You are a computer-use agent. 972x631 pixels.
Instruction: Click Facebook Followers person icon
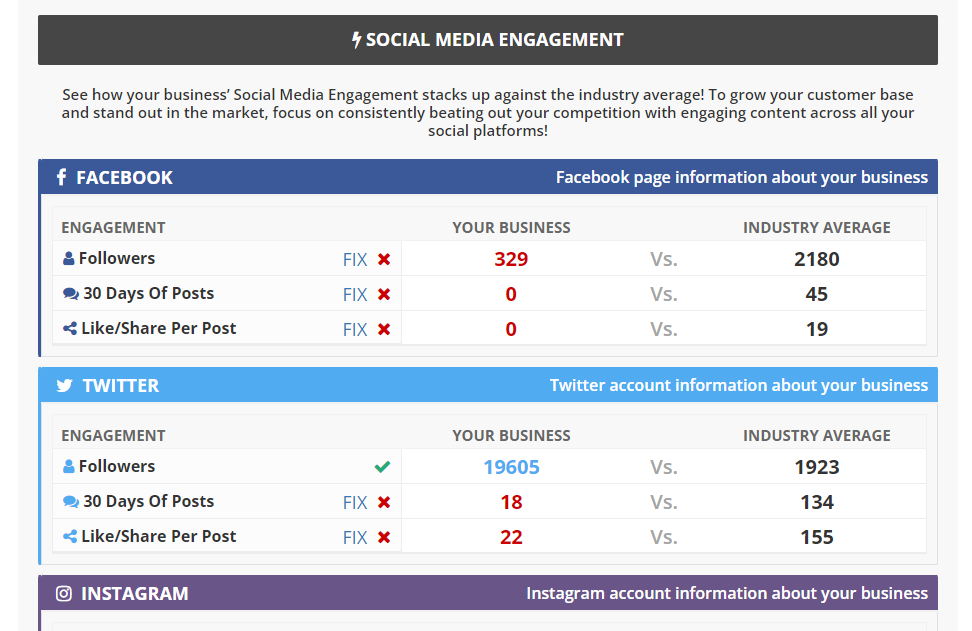(x=68, y=259)
